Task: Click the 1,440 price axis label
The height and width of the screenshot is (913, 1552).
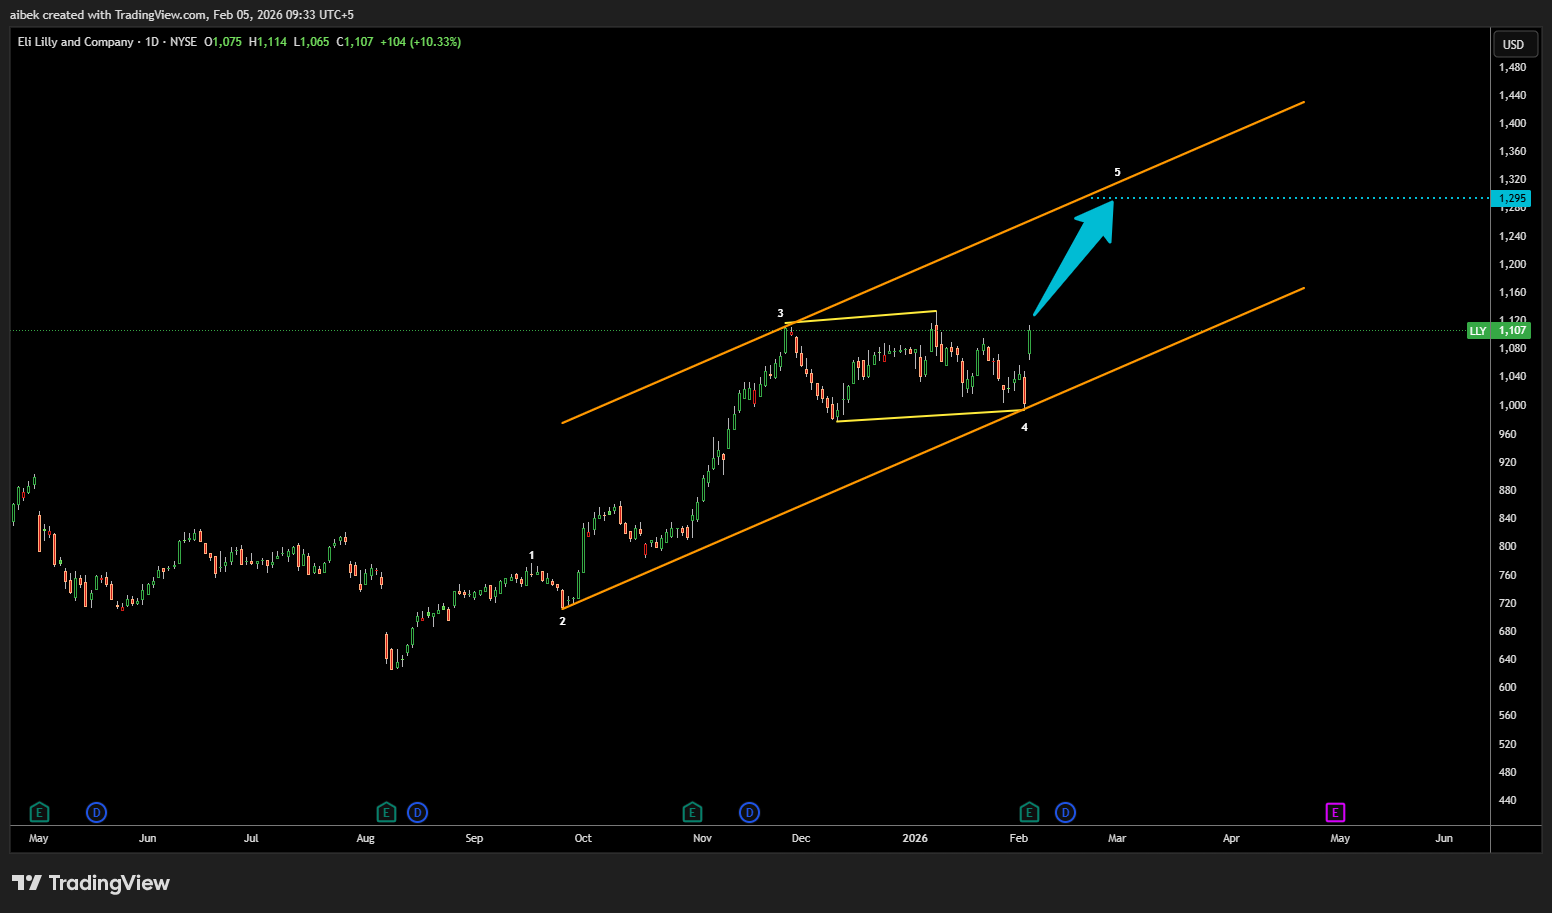Action: (x=1512, y=96)
